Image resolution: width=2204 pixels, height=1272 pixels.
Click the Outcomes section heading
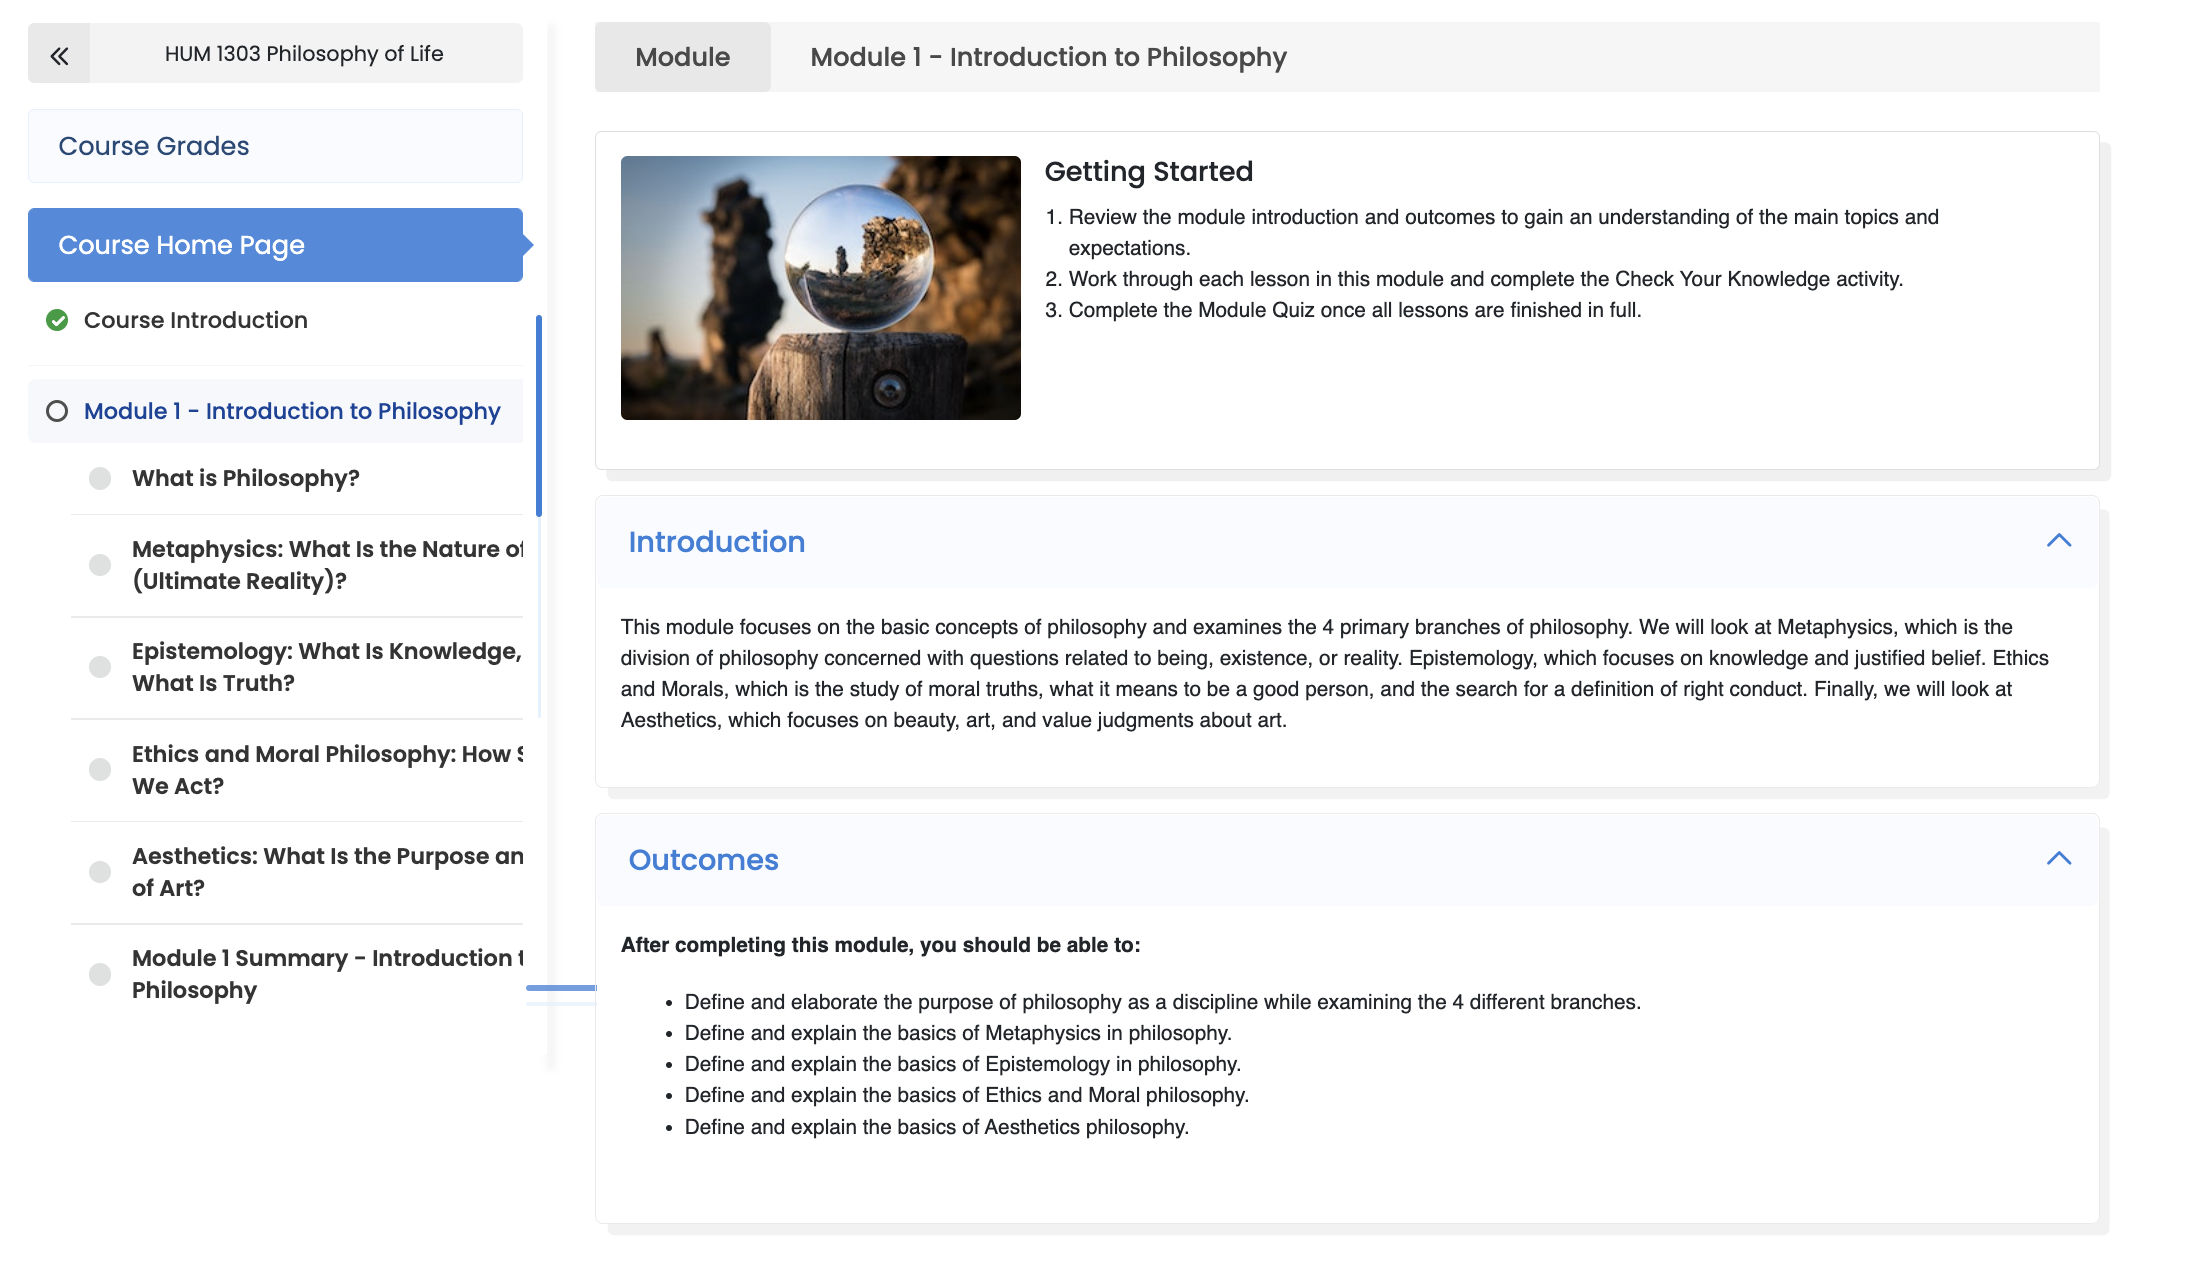click(x=704, y=860)
